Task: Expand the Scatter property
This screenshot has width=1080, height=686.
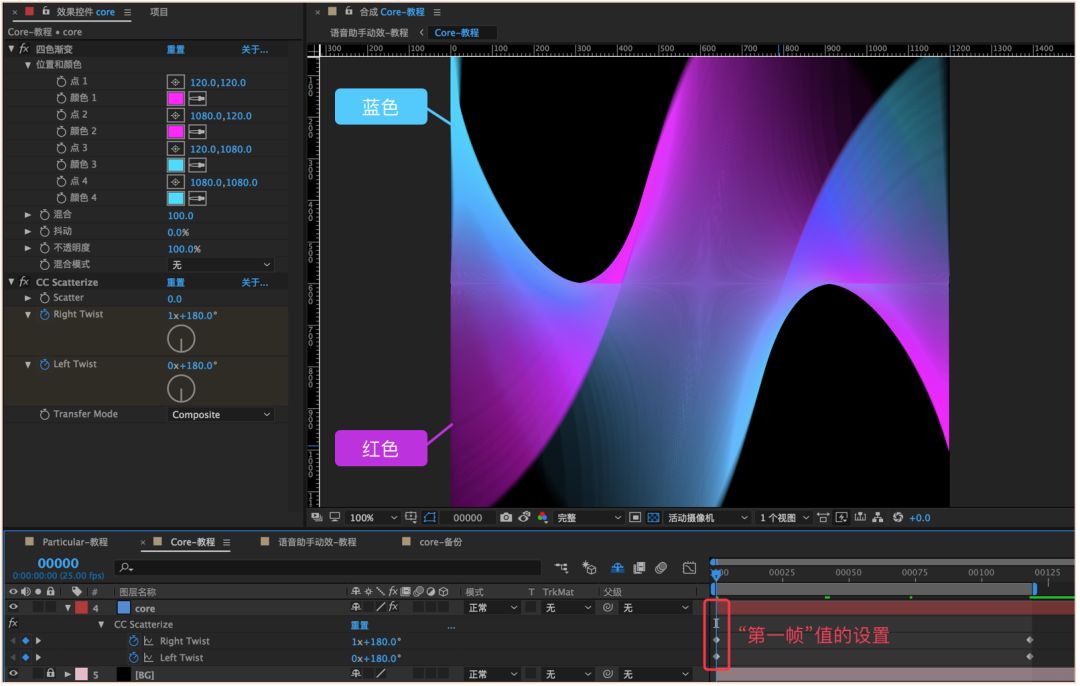Action: click(x=28, y=298)
